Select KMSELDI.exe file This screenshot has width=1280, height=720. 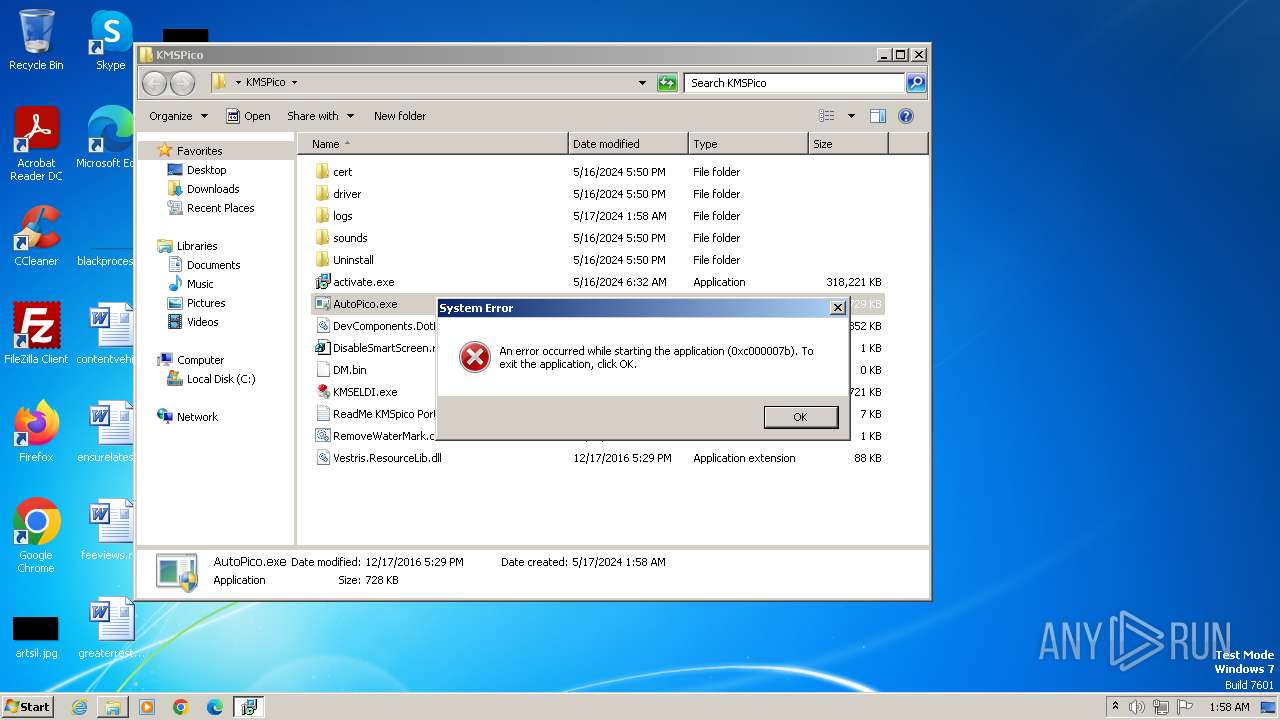365,392
